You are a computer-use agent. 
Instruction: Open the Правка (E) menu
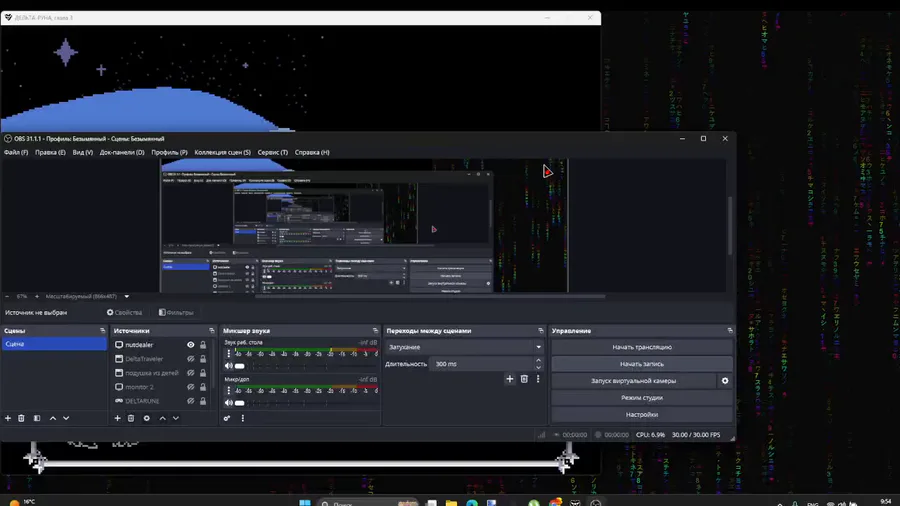coord(50,153)
